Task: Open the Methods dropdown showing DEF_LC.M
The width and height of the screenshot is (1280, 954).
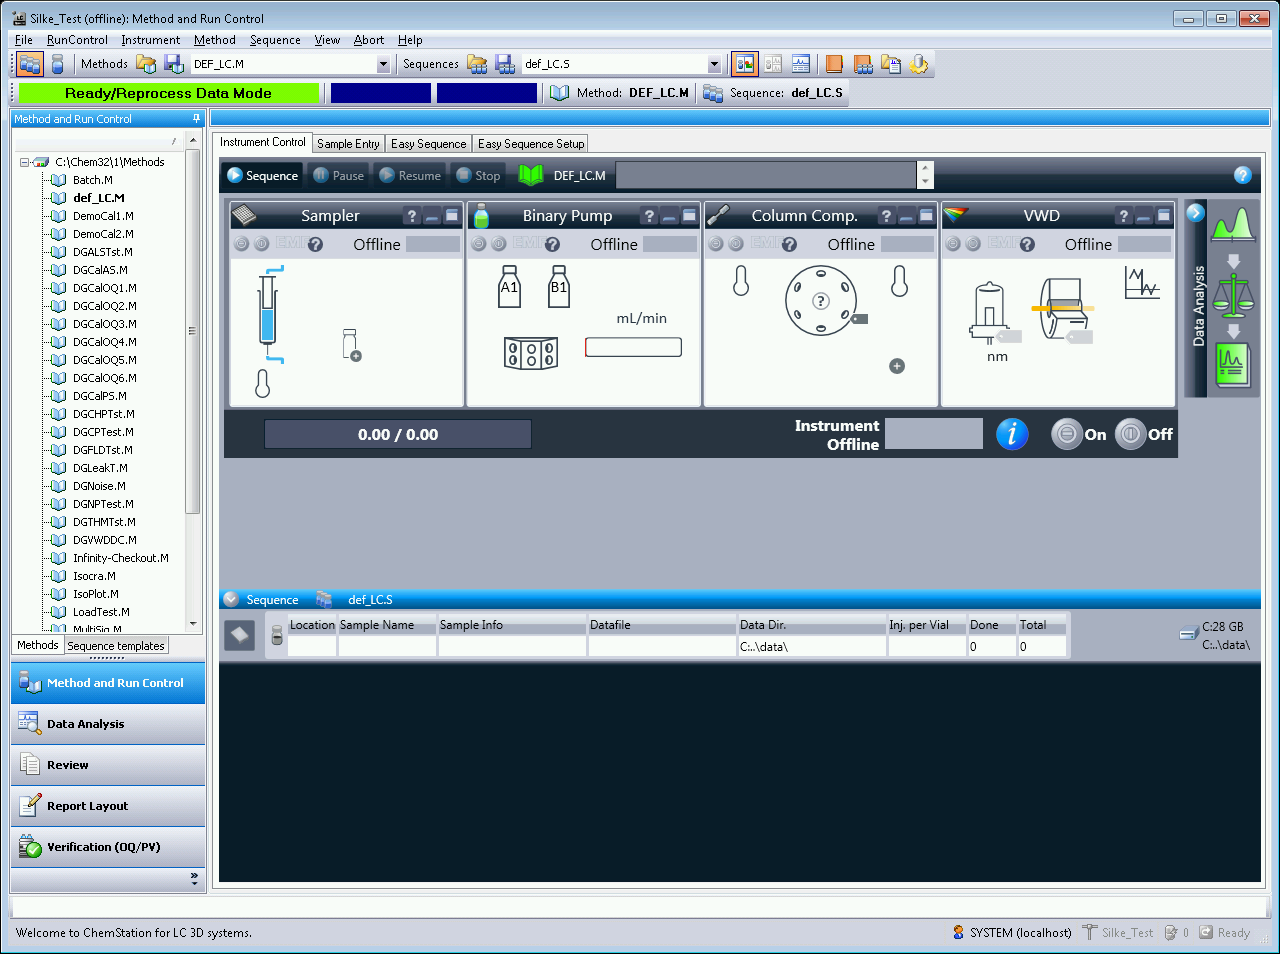Action: point(383,63)
